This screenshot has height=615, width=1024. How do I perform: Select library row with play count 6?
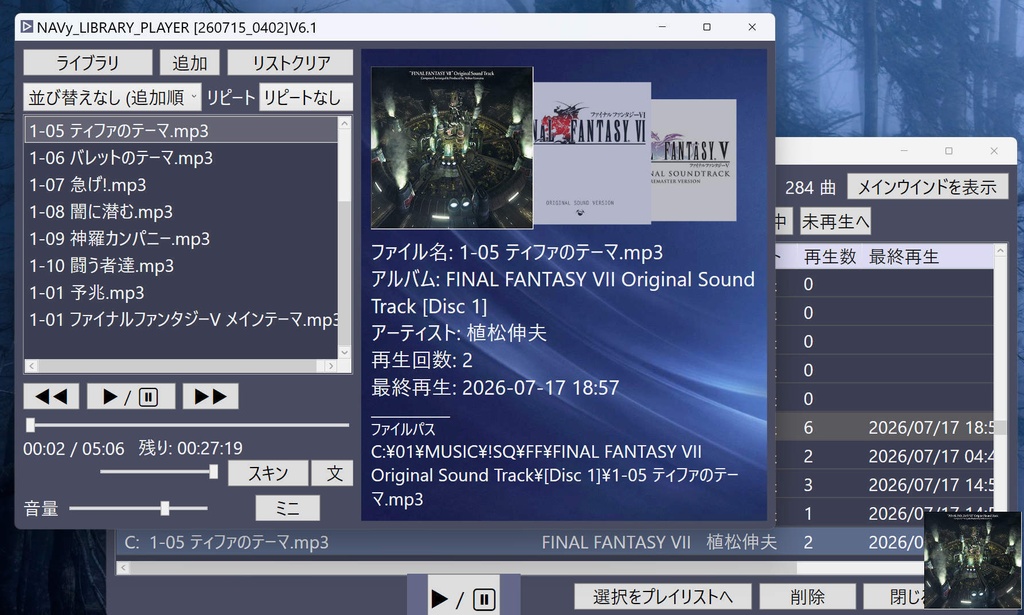(885, 427)
